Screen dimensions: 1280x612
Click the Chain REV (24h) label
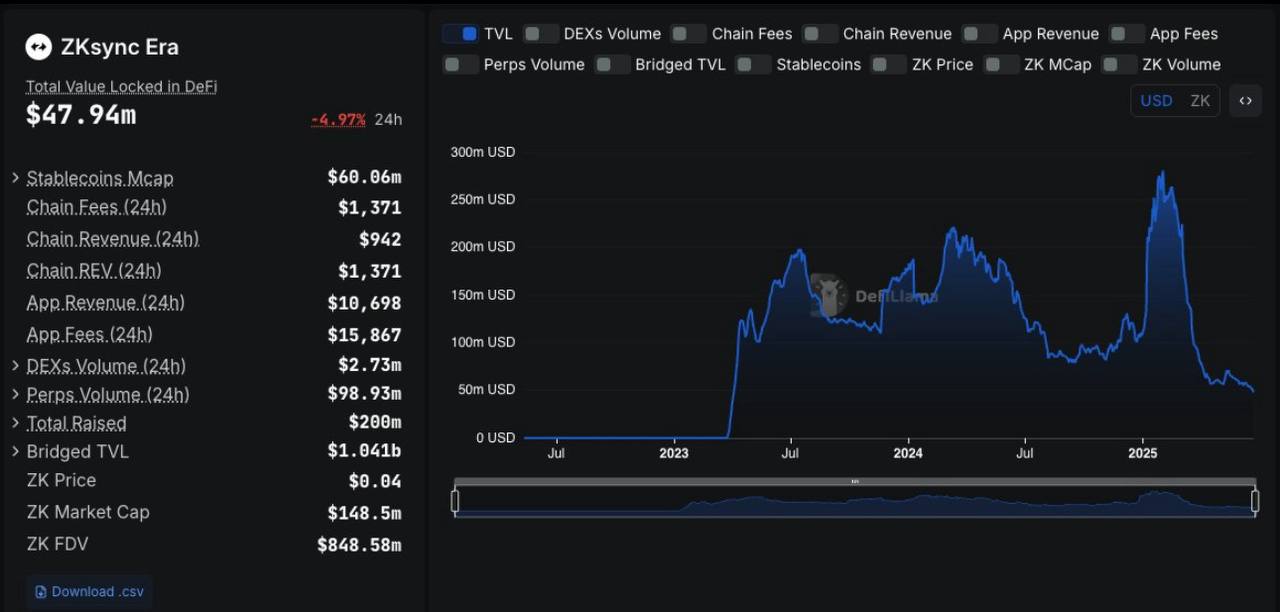[x=94, y=271]
